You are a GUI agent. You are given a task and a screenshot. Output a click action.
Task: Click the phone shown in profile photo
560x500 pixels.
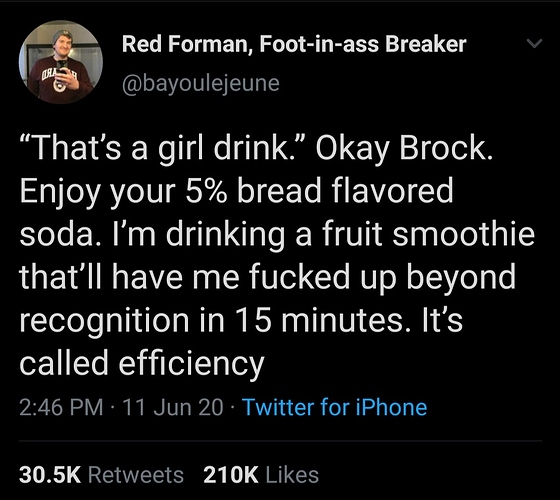coord(62,68)
